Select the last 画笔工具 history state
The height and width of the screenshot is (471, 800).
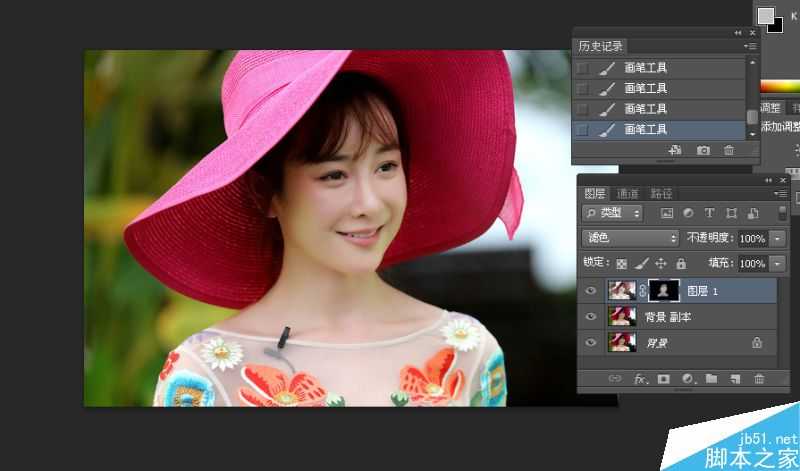click(x=659, y=130)
